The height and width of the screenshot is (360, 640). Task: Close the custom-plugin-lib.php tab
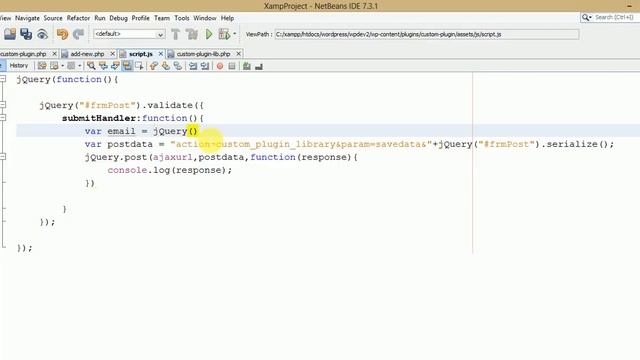click(x=238, y=54)
